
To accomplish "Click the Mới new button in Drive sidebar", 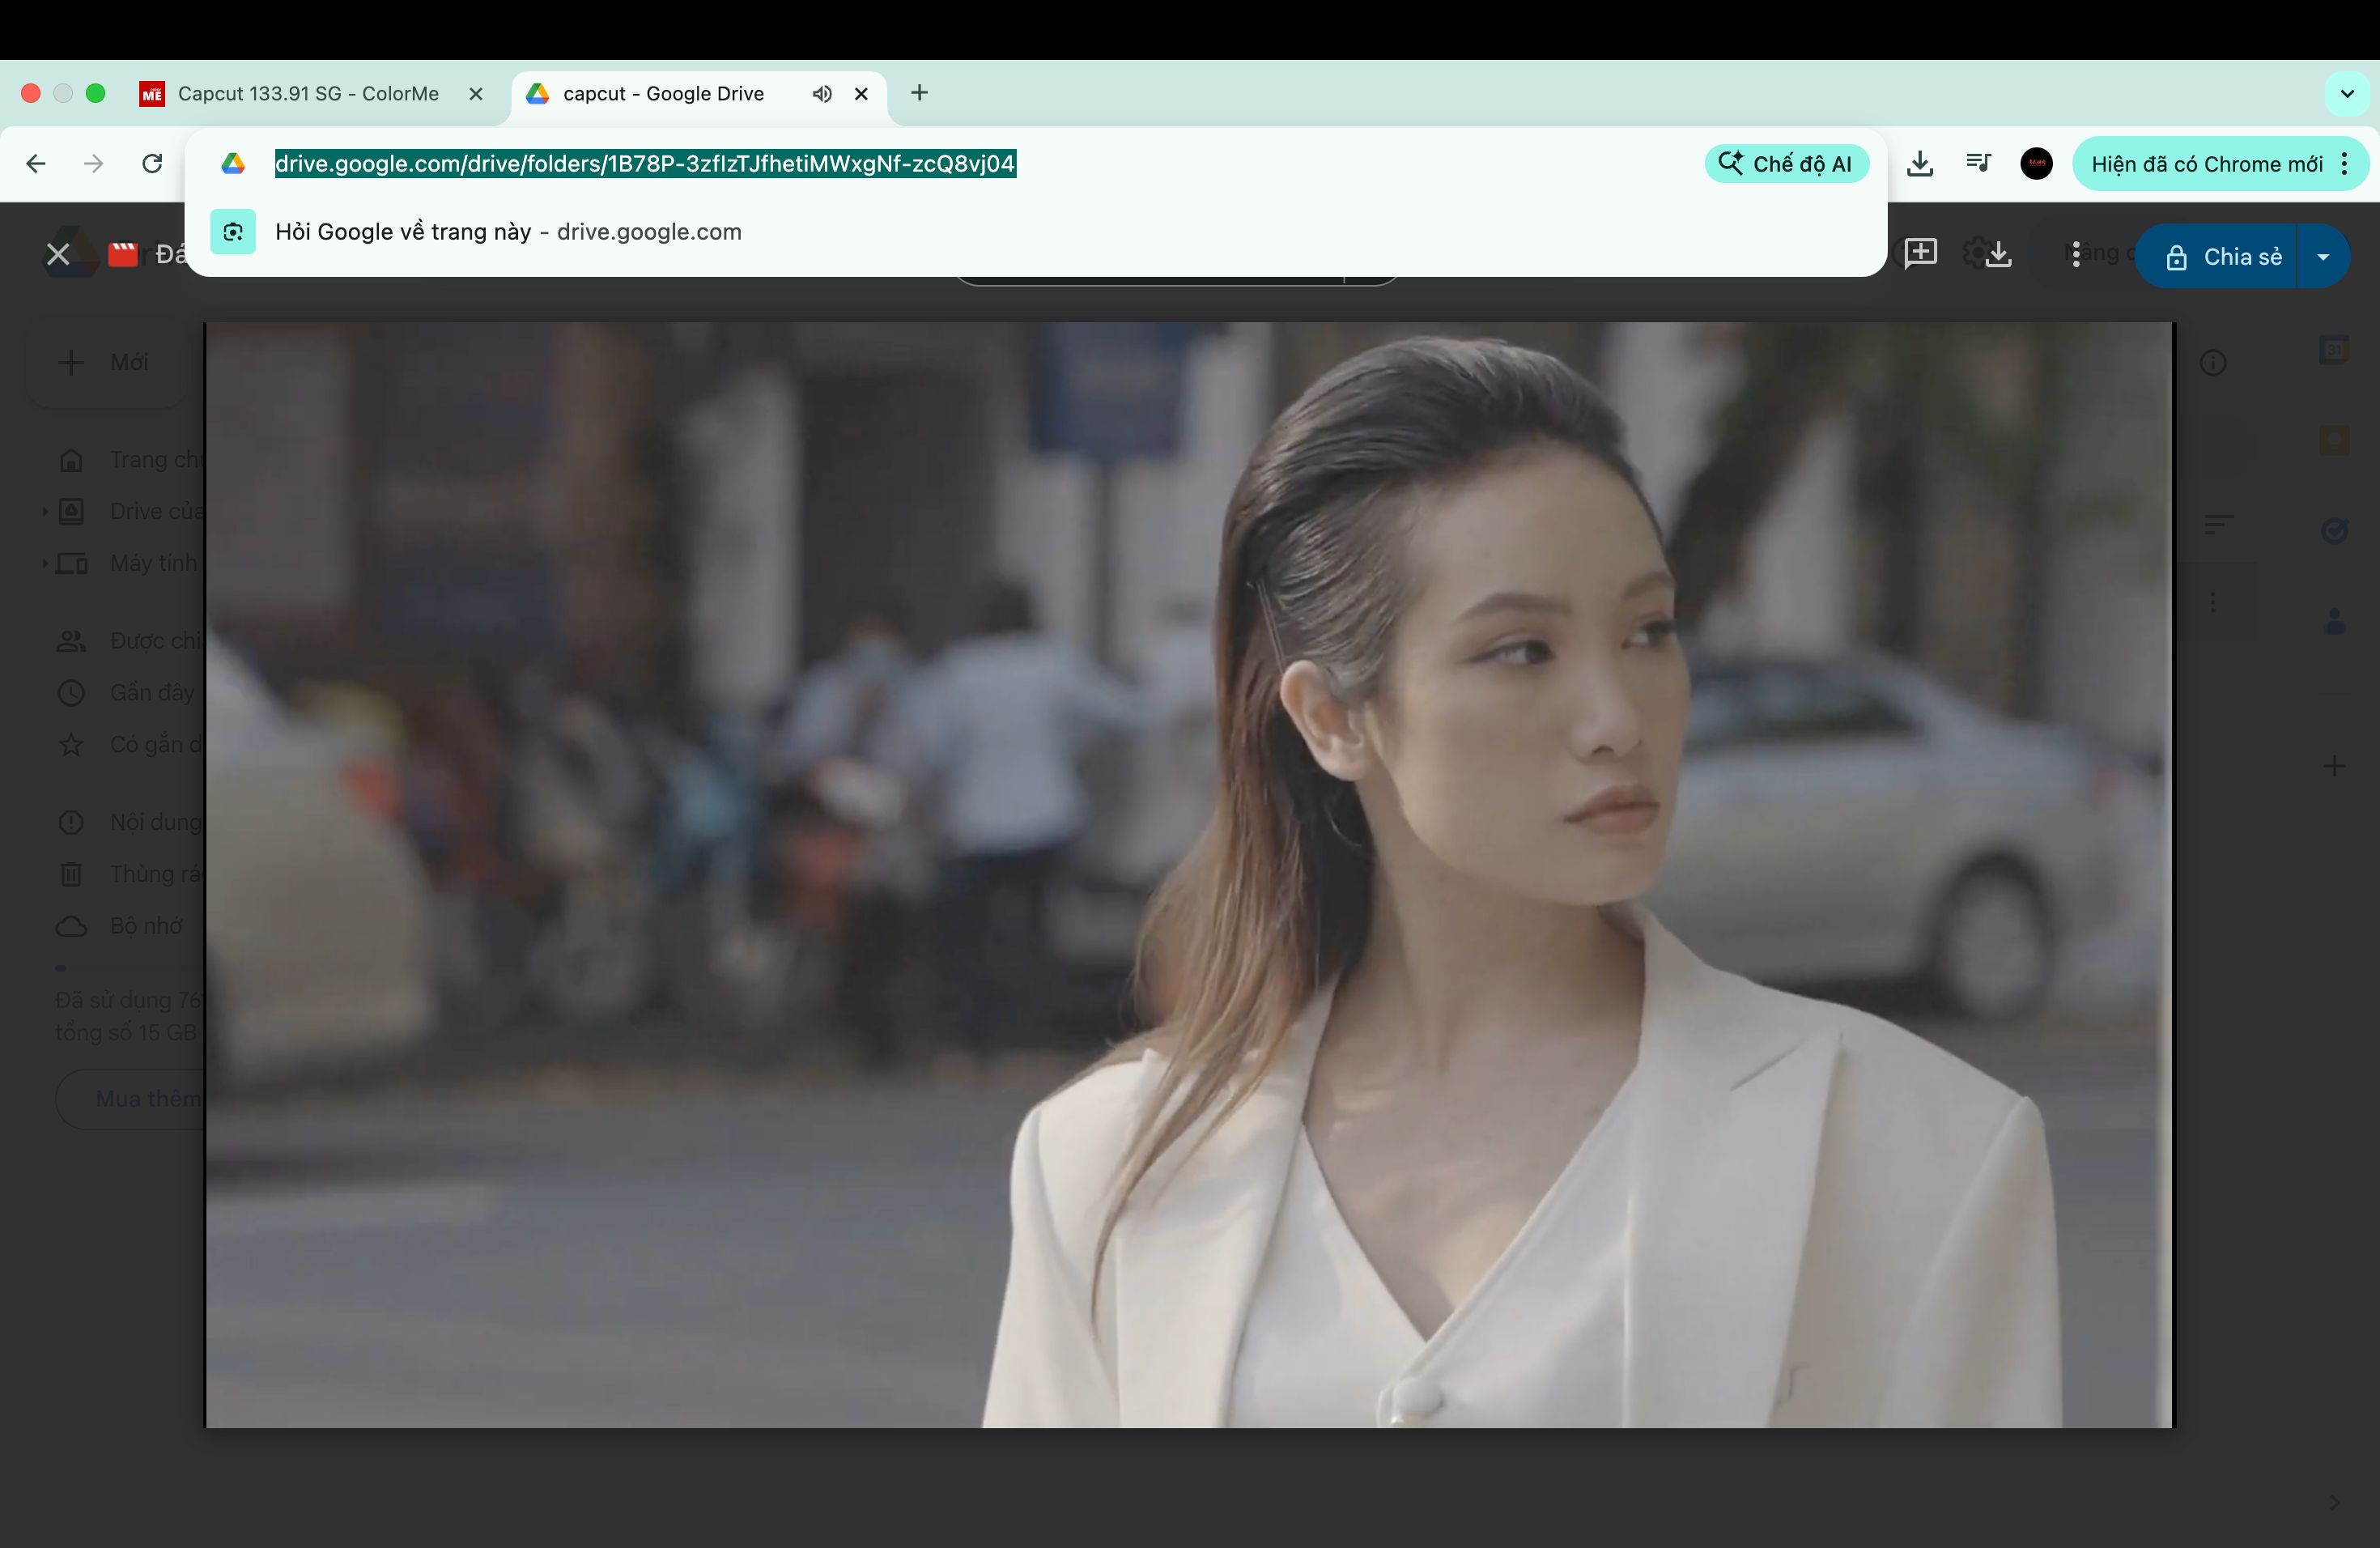I will [x=105, y=362].
